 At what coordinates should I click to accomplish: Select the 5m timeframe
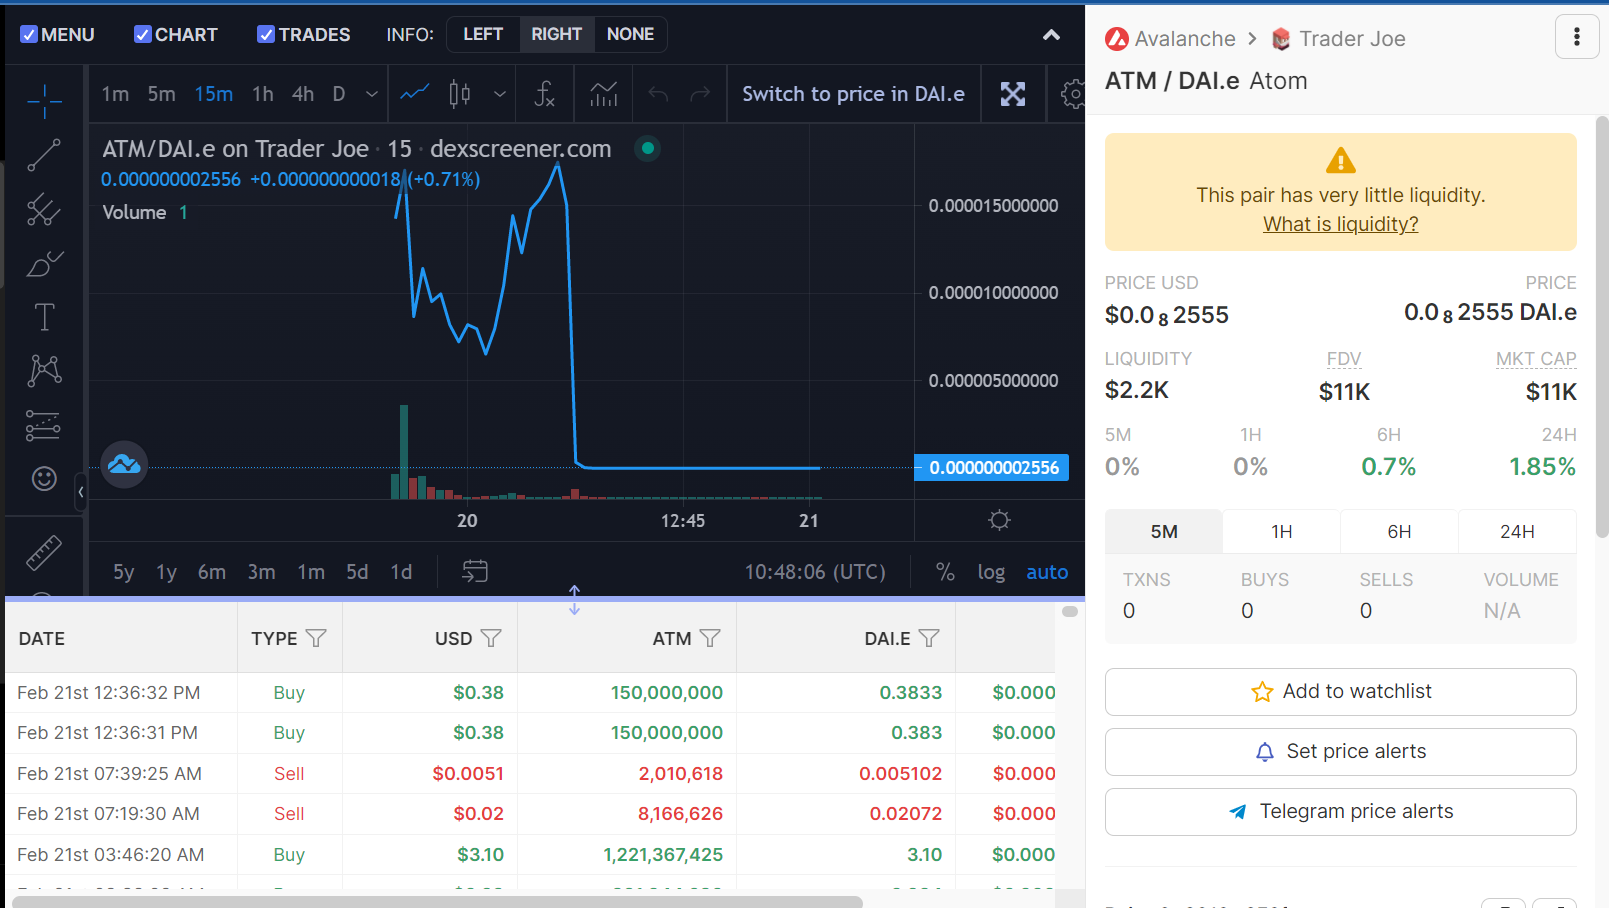click(x=161, y=94)
